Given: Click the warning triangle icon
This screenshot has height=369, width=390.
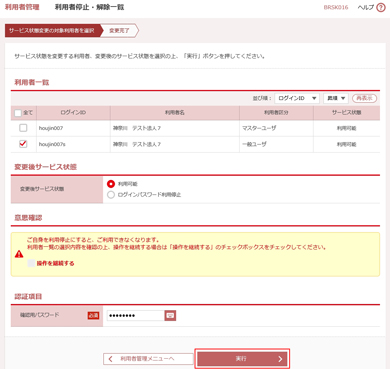Looking at the screenshot, I should [19, 254].
